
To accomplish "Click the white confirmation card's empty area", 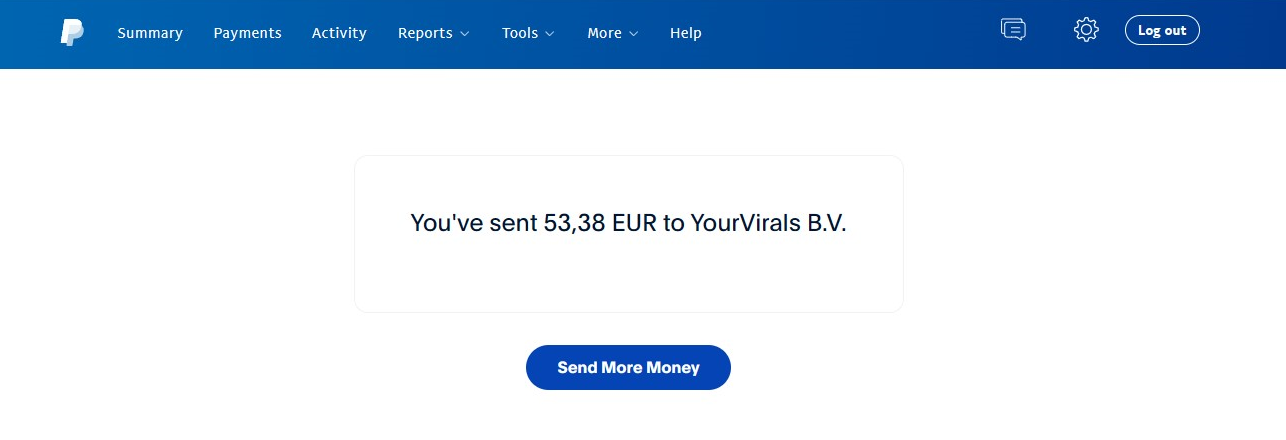I will pos(628,280).
